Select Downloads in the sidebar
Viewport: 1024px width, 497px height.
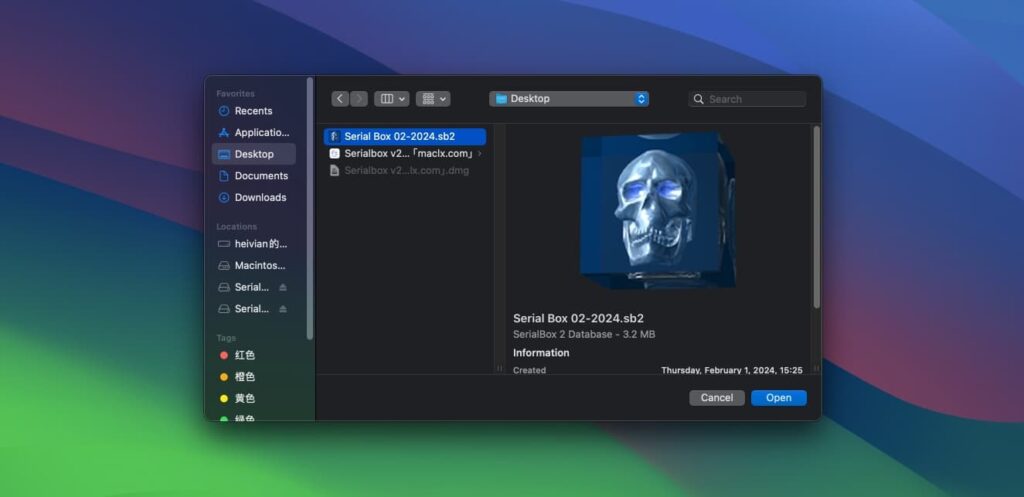coord(253,197)
